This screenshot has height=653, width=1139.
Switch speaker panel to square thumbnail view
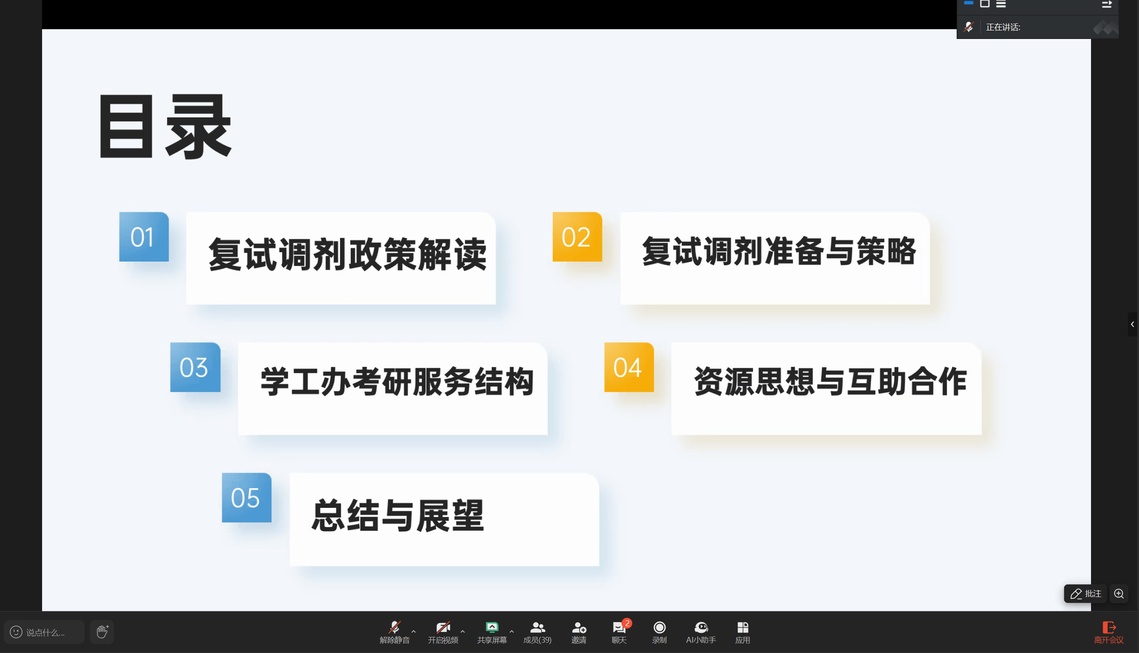(x=985, y=4)
